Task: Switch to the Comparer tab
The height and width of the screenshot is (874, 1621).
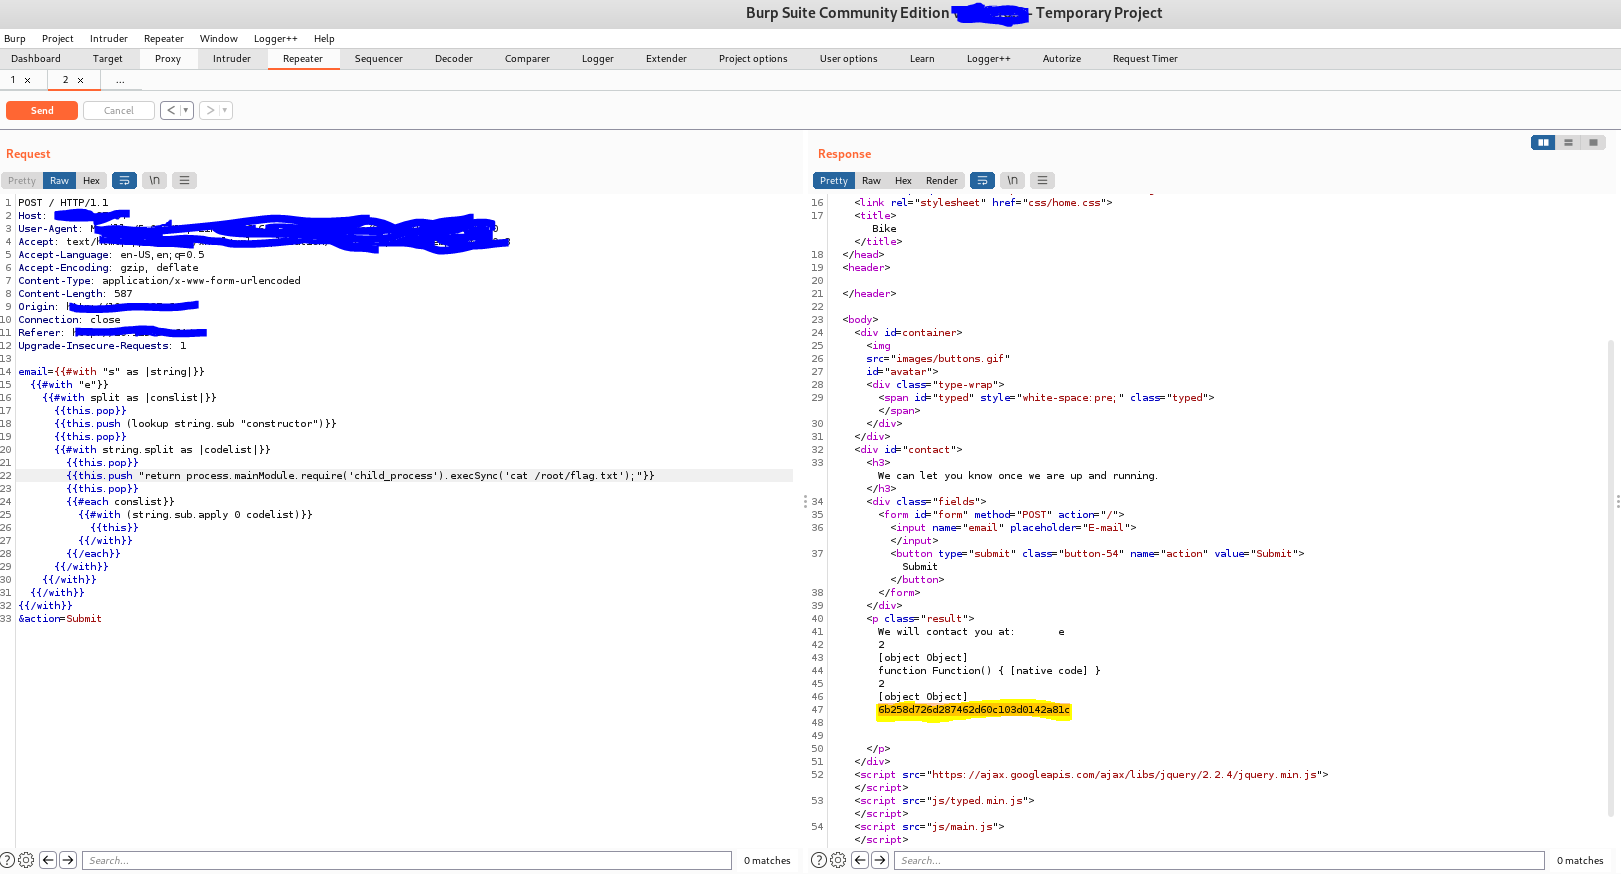Action: [x=527, y=59]
